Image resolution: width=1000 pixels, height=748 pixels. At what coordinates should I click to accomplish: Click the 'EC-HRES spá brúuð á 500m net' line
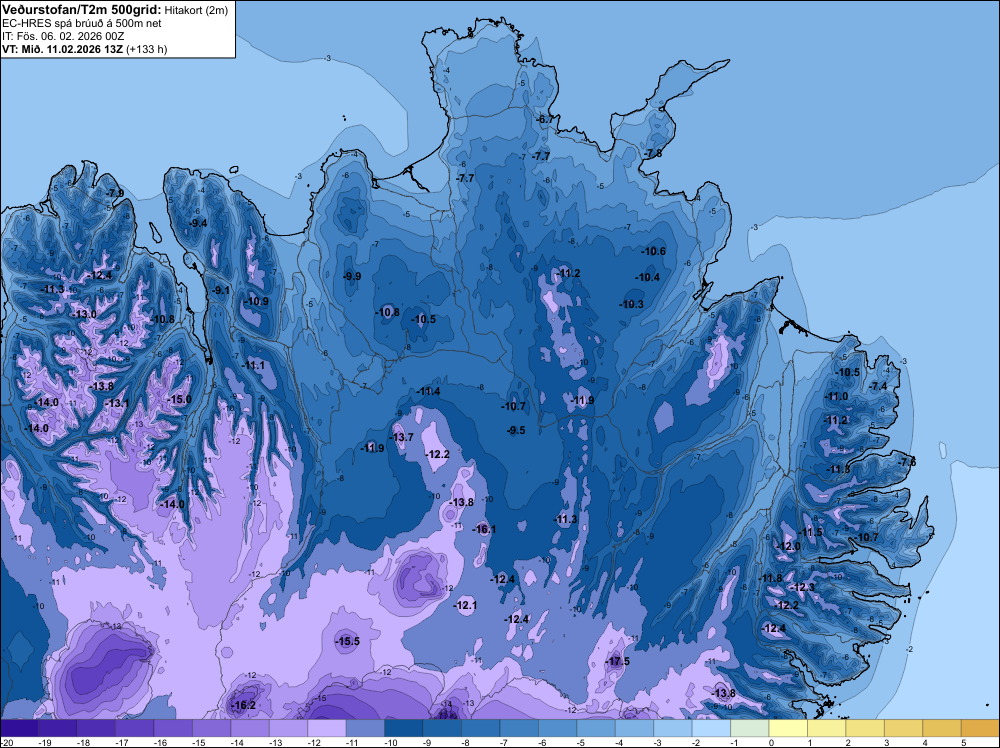(x=82, y=23)
